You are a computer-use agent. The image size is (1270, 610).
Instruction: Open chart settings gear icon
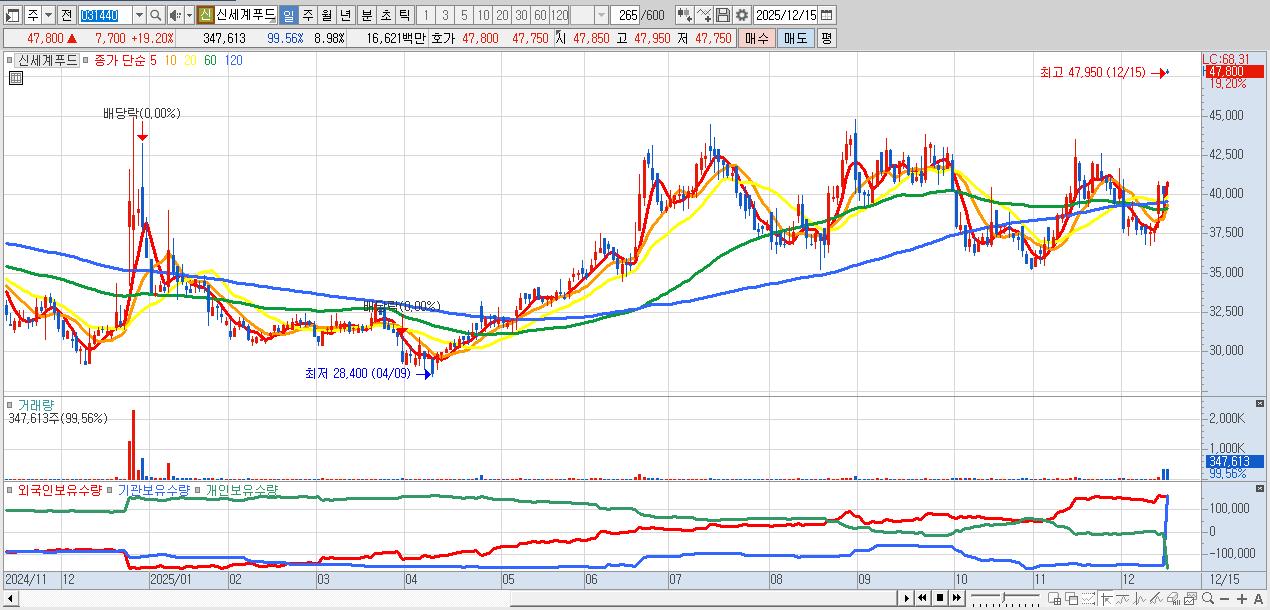[741, 15]
